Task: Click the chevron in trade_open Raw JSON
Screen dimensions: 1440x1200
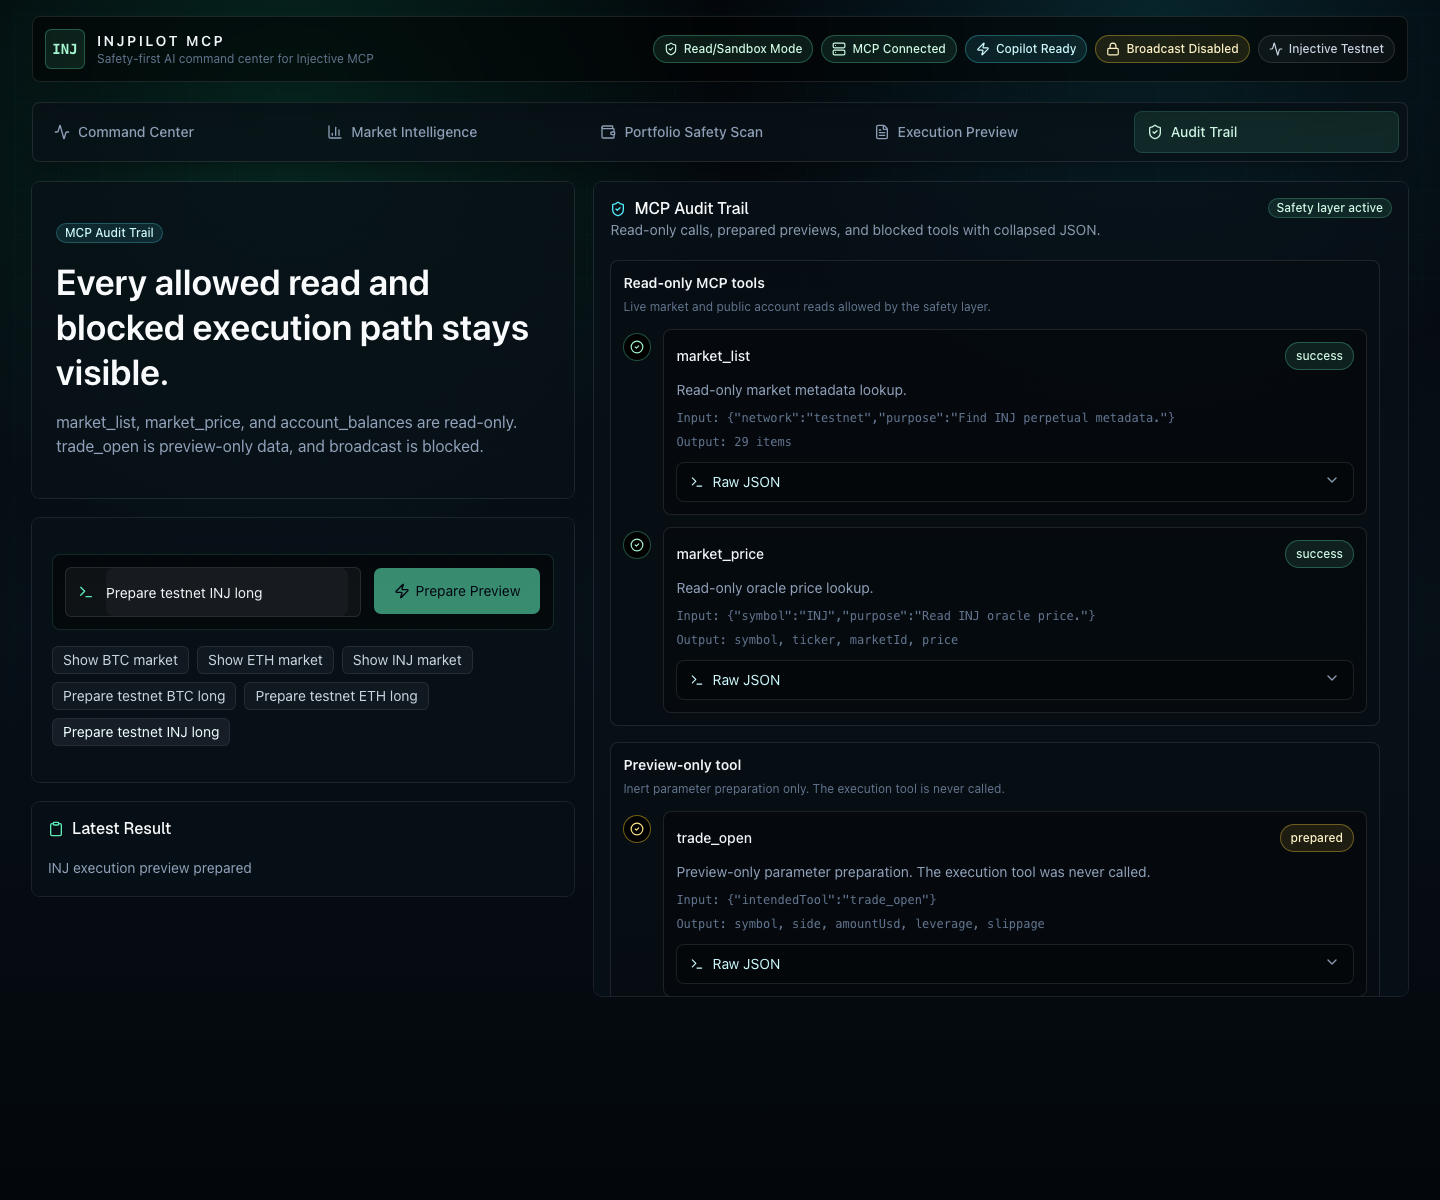Action: tap(1332, 963)
